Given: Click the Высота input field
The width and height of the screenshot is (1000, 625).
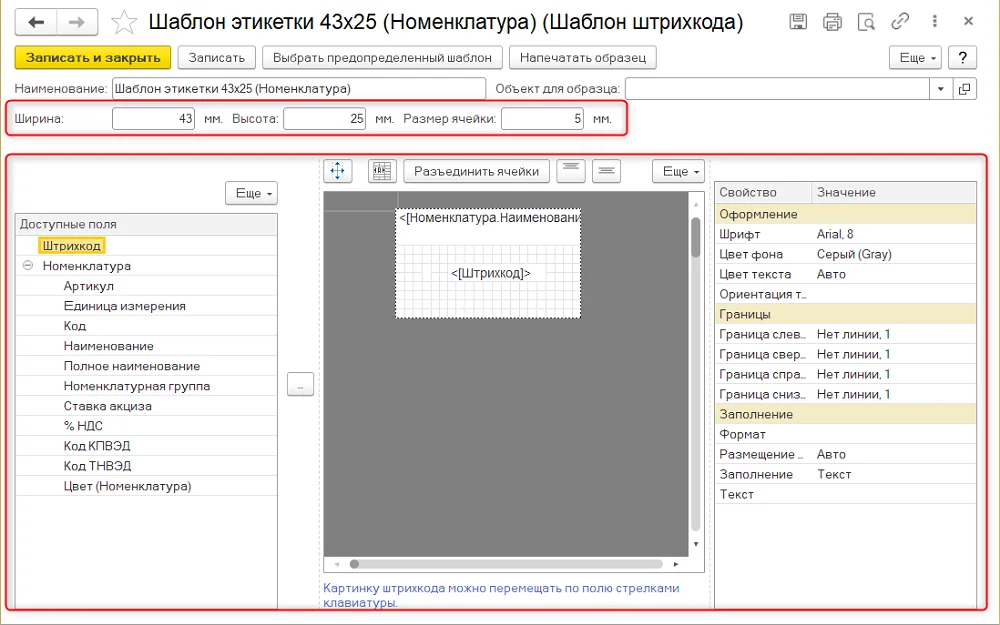Looking at the screenshot, I should [325, 119].
